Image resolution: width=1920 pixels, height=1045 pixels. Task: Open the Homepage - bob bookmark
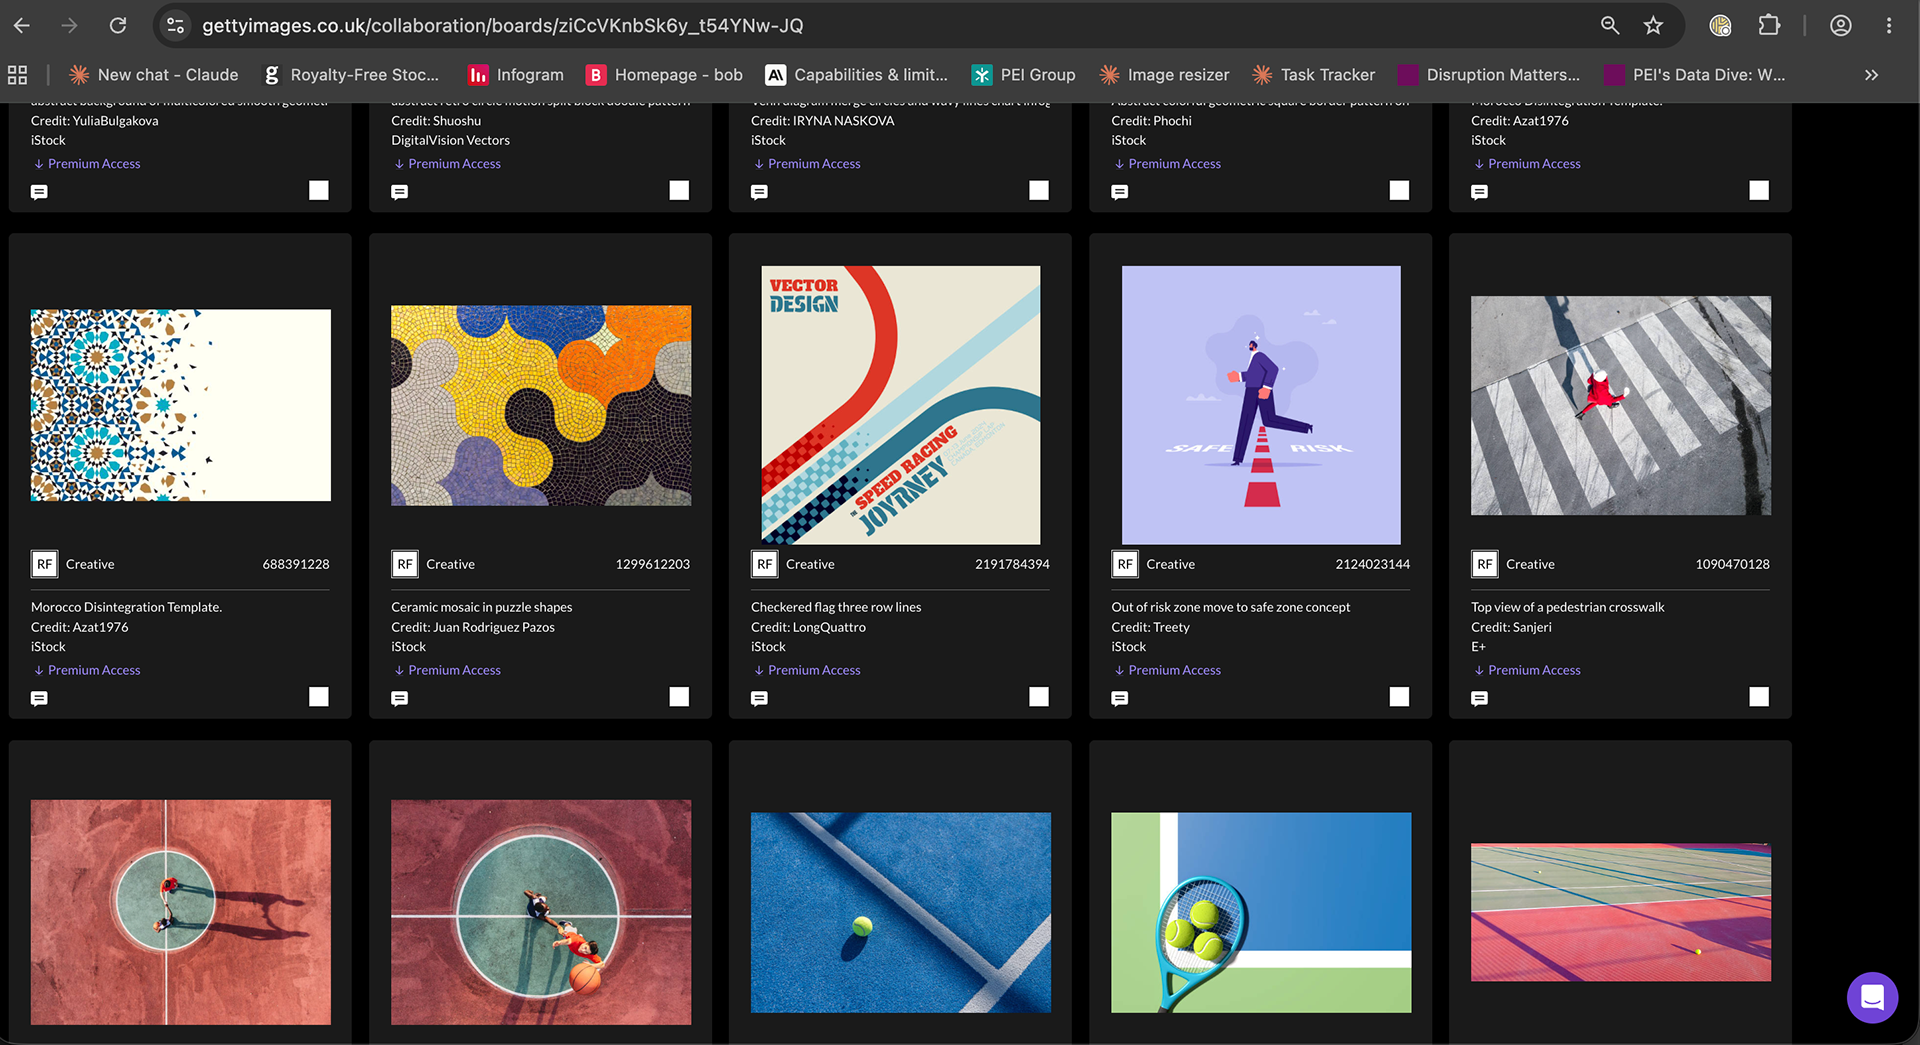[664, 75]
